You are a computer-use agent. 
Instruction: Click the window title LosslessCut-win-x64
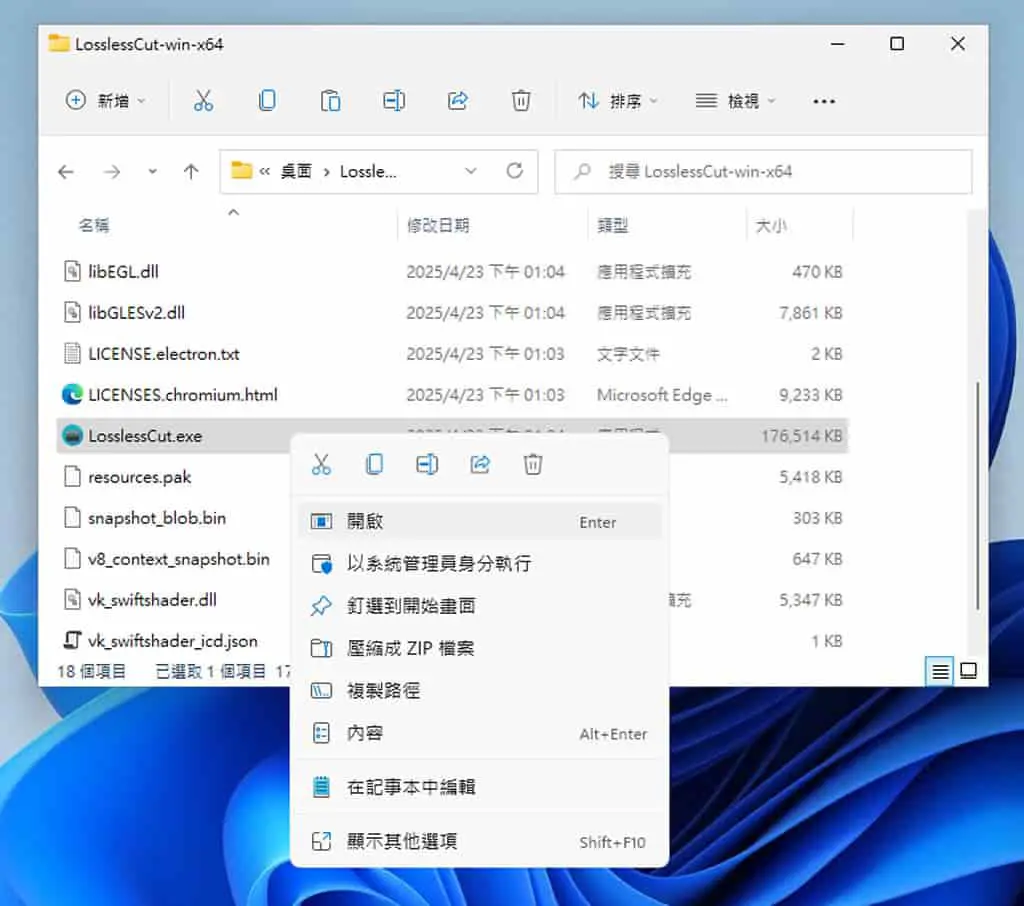click(x=149, y=44)
